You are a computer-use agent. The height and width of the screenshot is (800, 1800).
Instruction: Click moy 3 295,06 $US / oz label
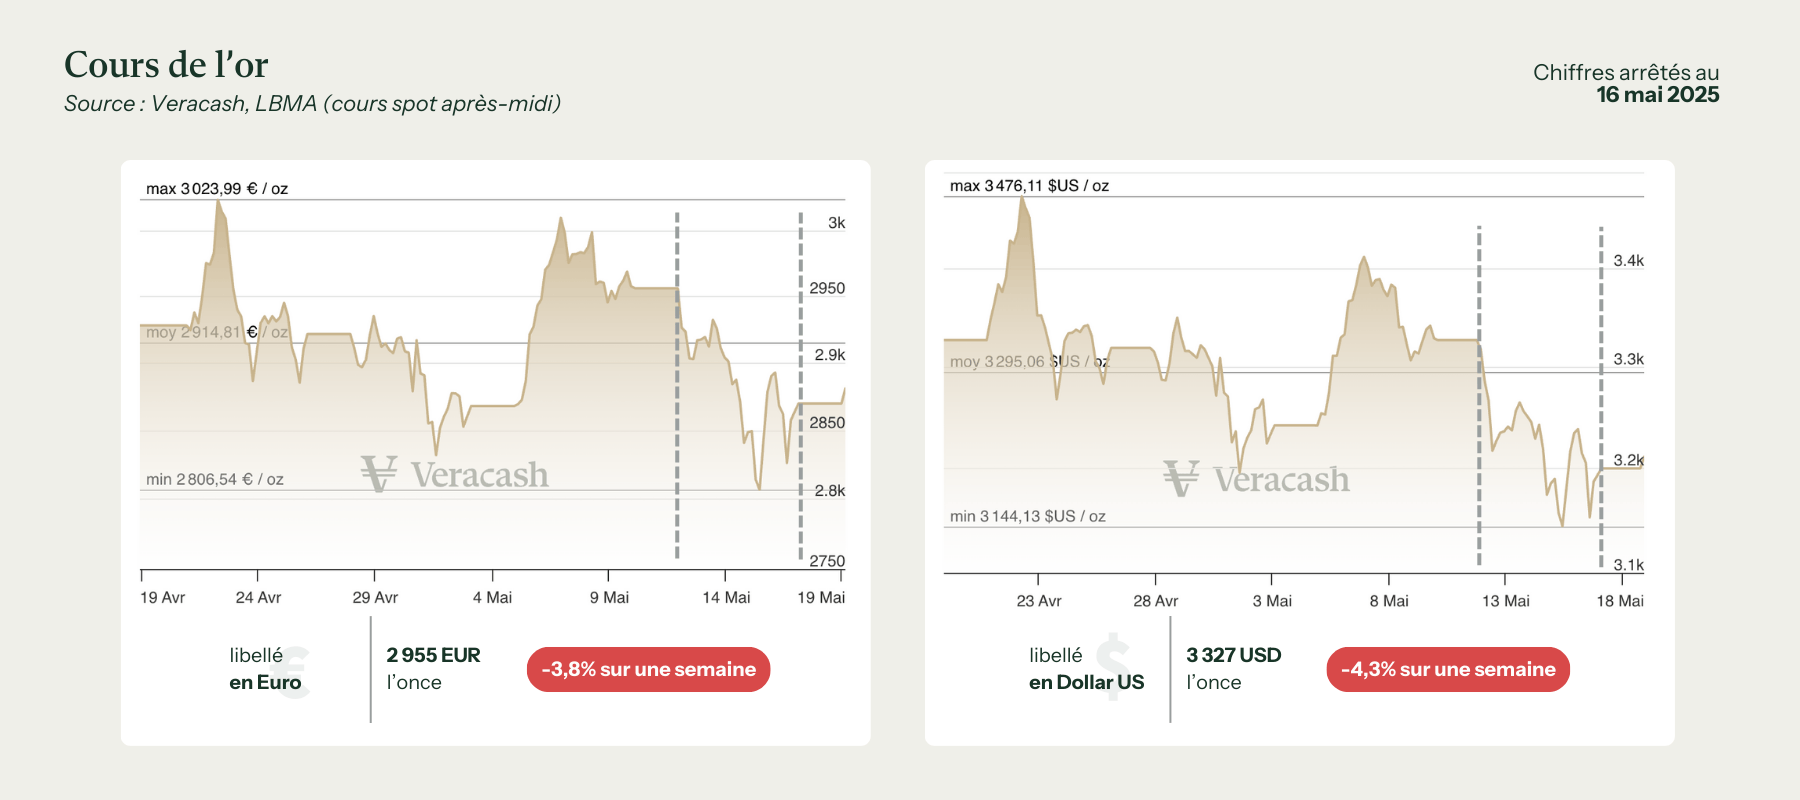coord(1029,362)
